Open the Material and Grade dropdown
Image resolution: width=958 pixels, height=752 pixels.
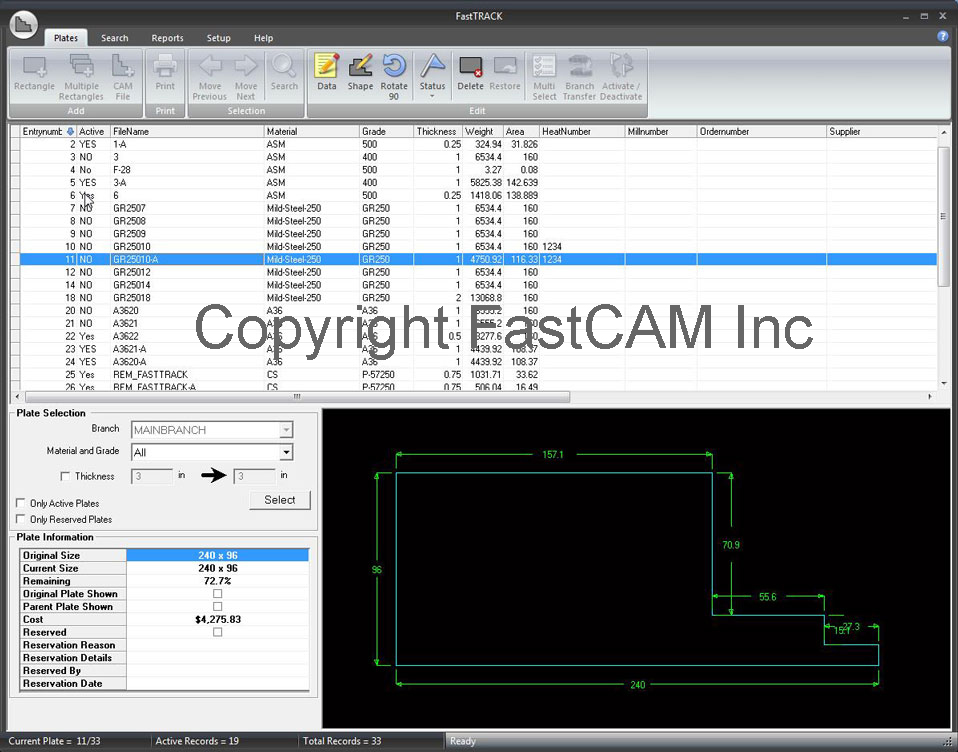coord(286,452)
